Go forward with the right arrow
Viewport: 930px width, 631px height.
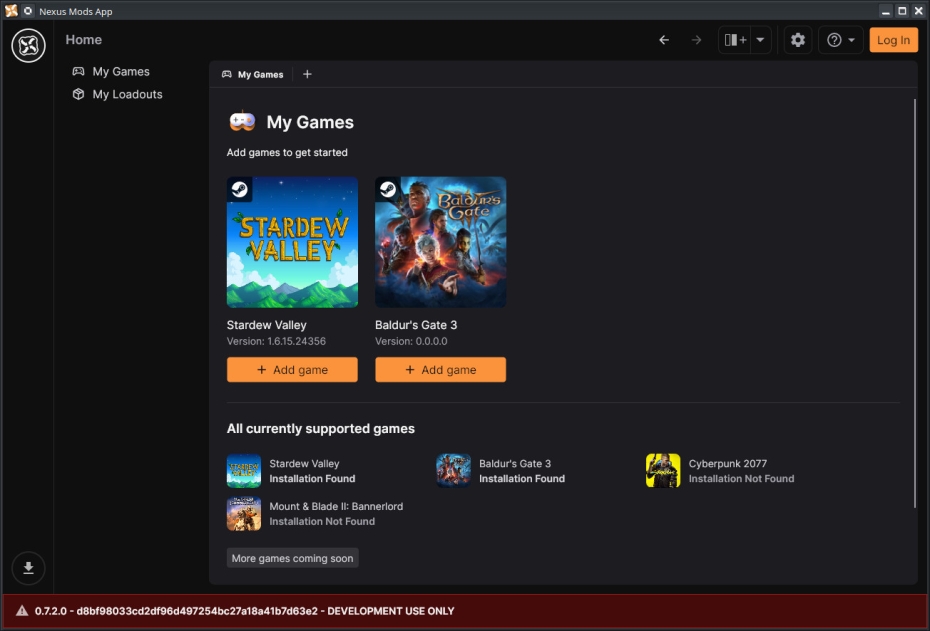click(x=696, y=40)
